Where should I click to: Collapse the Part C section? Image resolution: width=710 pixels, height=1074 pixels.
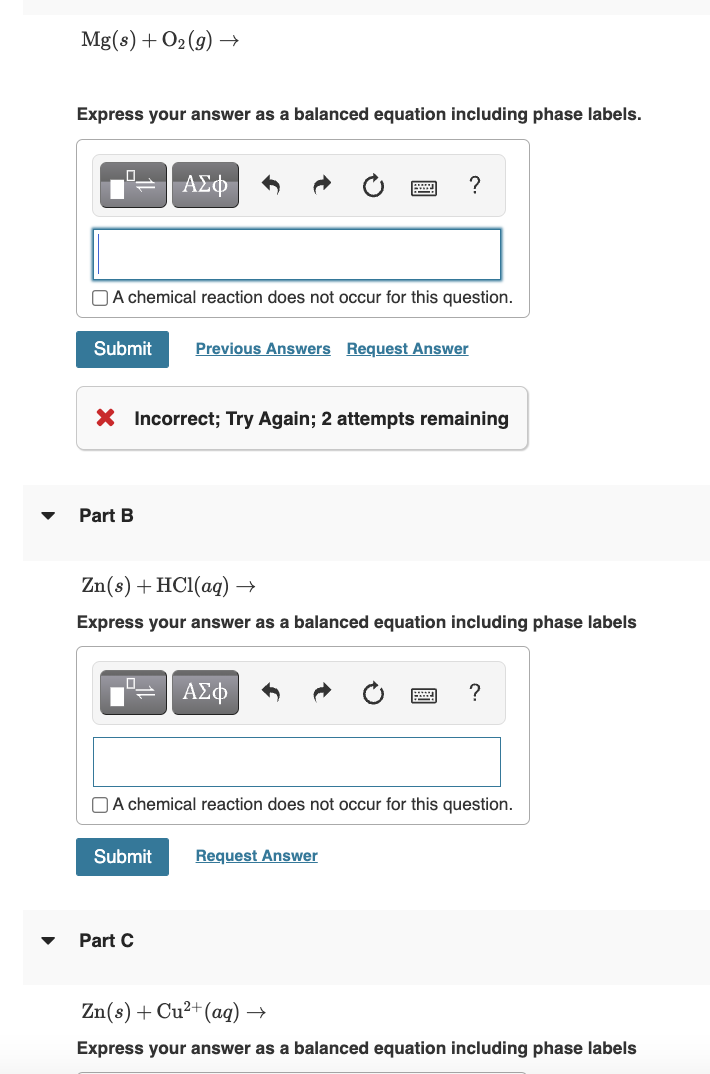pos(48,940)
